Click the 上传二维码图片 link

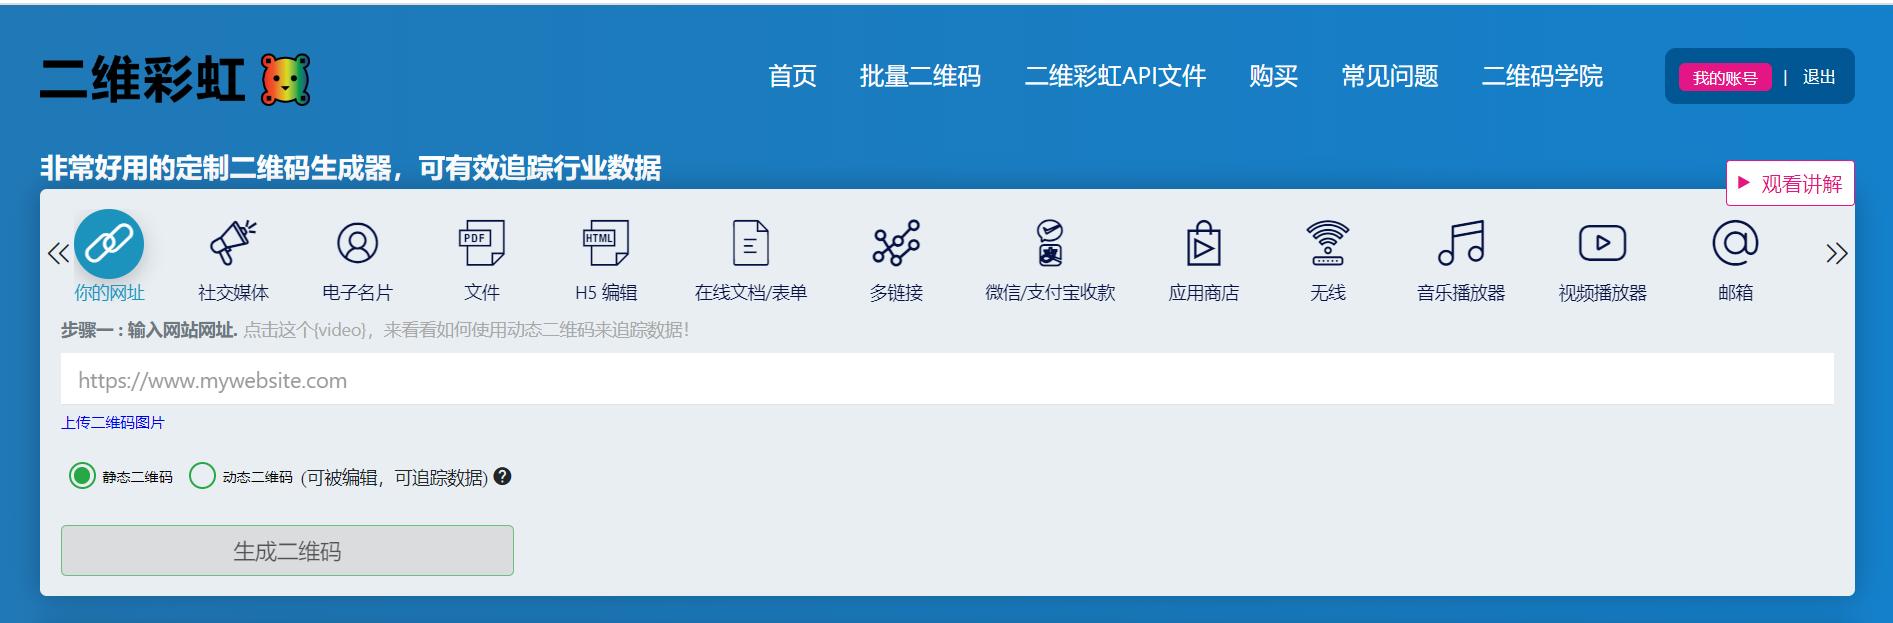point(113,422)
